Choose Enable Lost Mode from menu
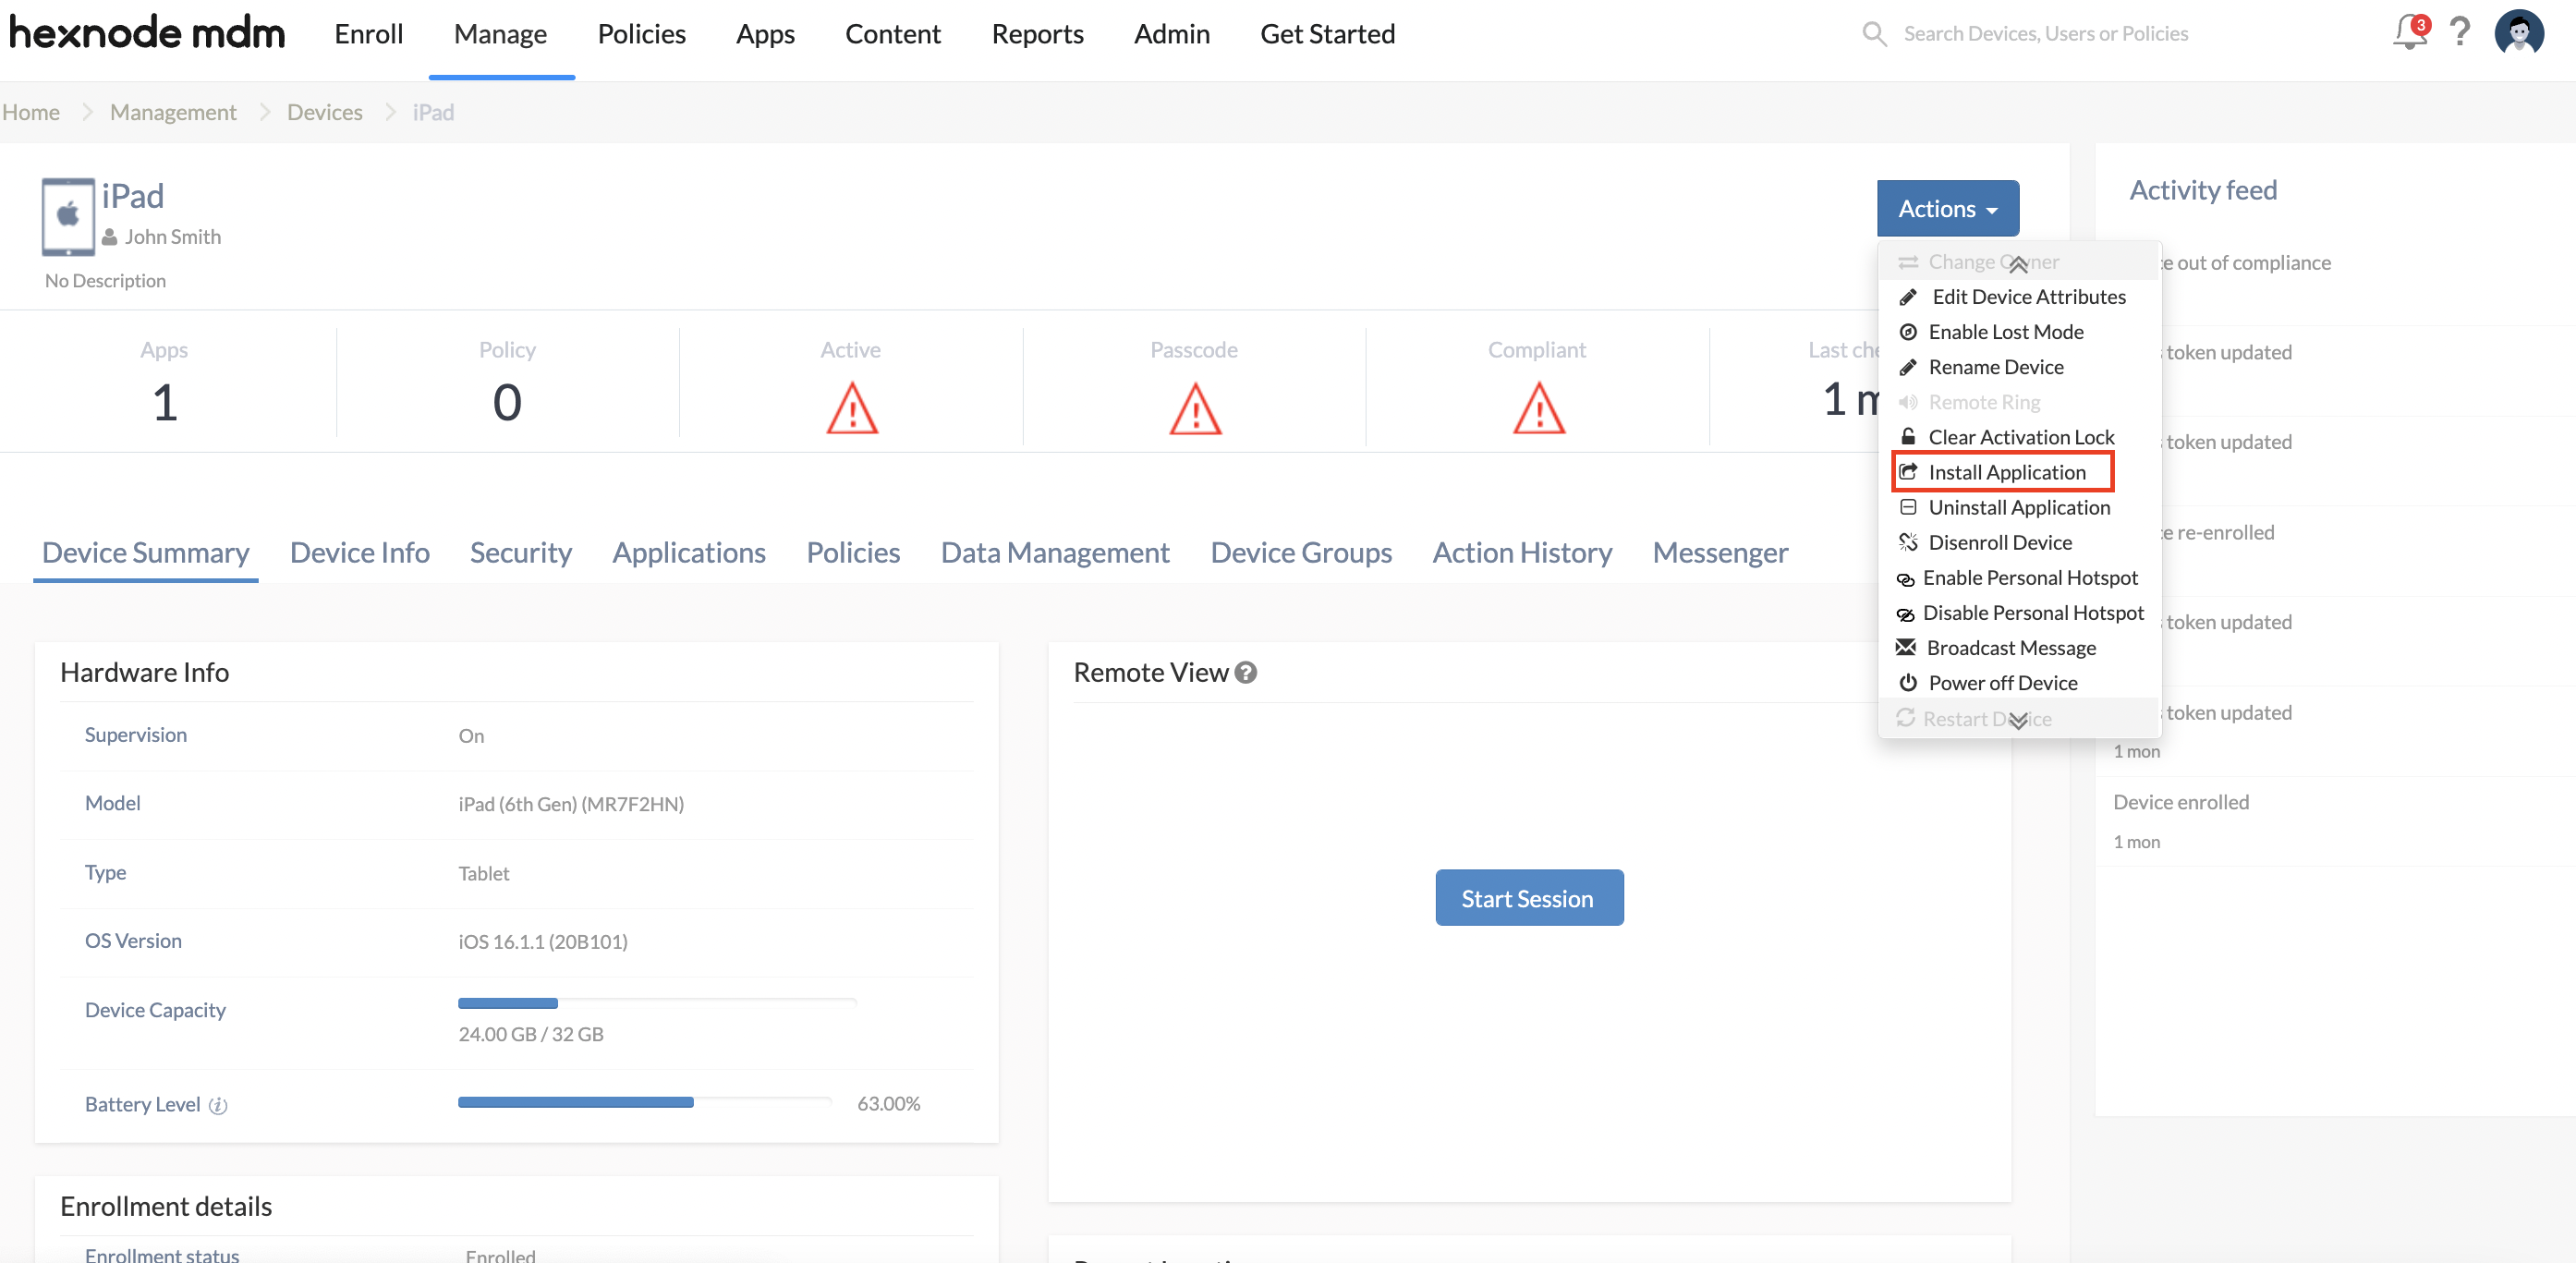 pos(2019,332)
